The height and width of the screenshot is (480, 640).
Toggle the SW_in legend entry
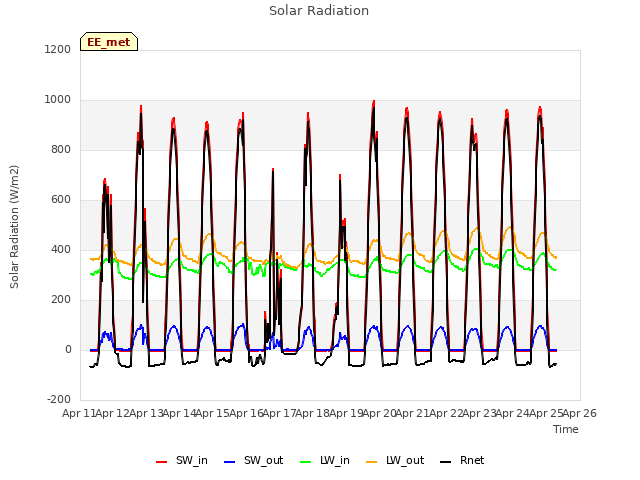tap(182, 460)
